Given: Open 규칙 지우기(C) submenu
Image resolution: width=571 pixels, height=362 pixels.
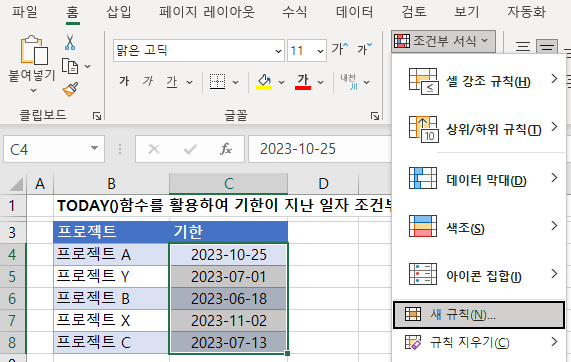Looking at the screenshot, I should click(x=479, y=342).
